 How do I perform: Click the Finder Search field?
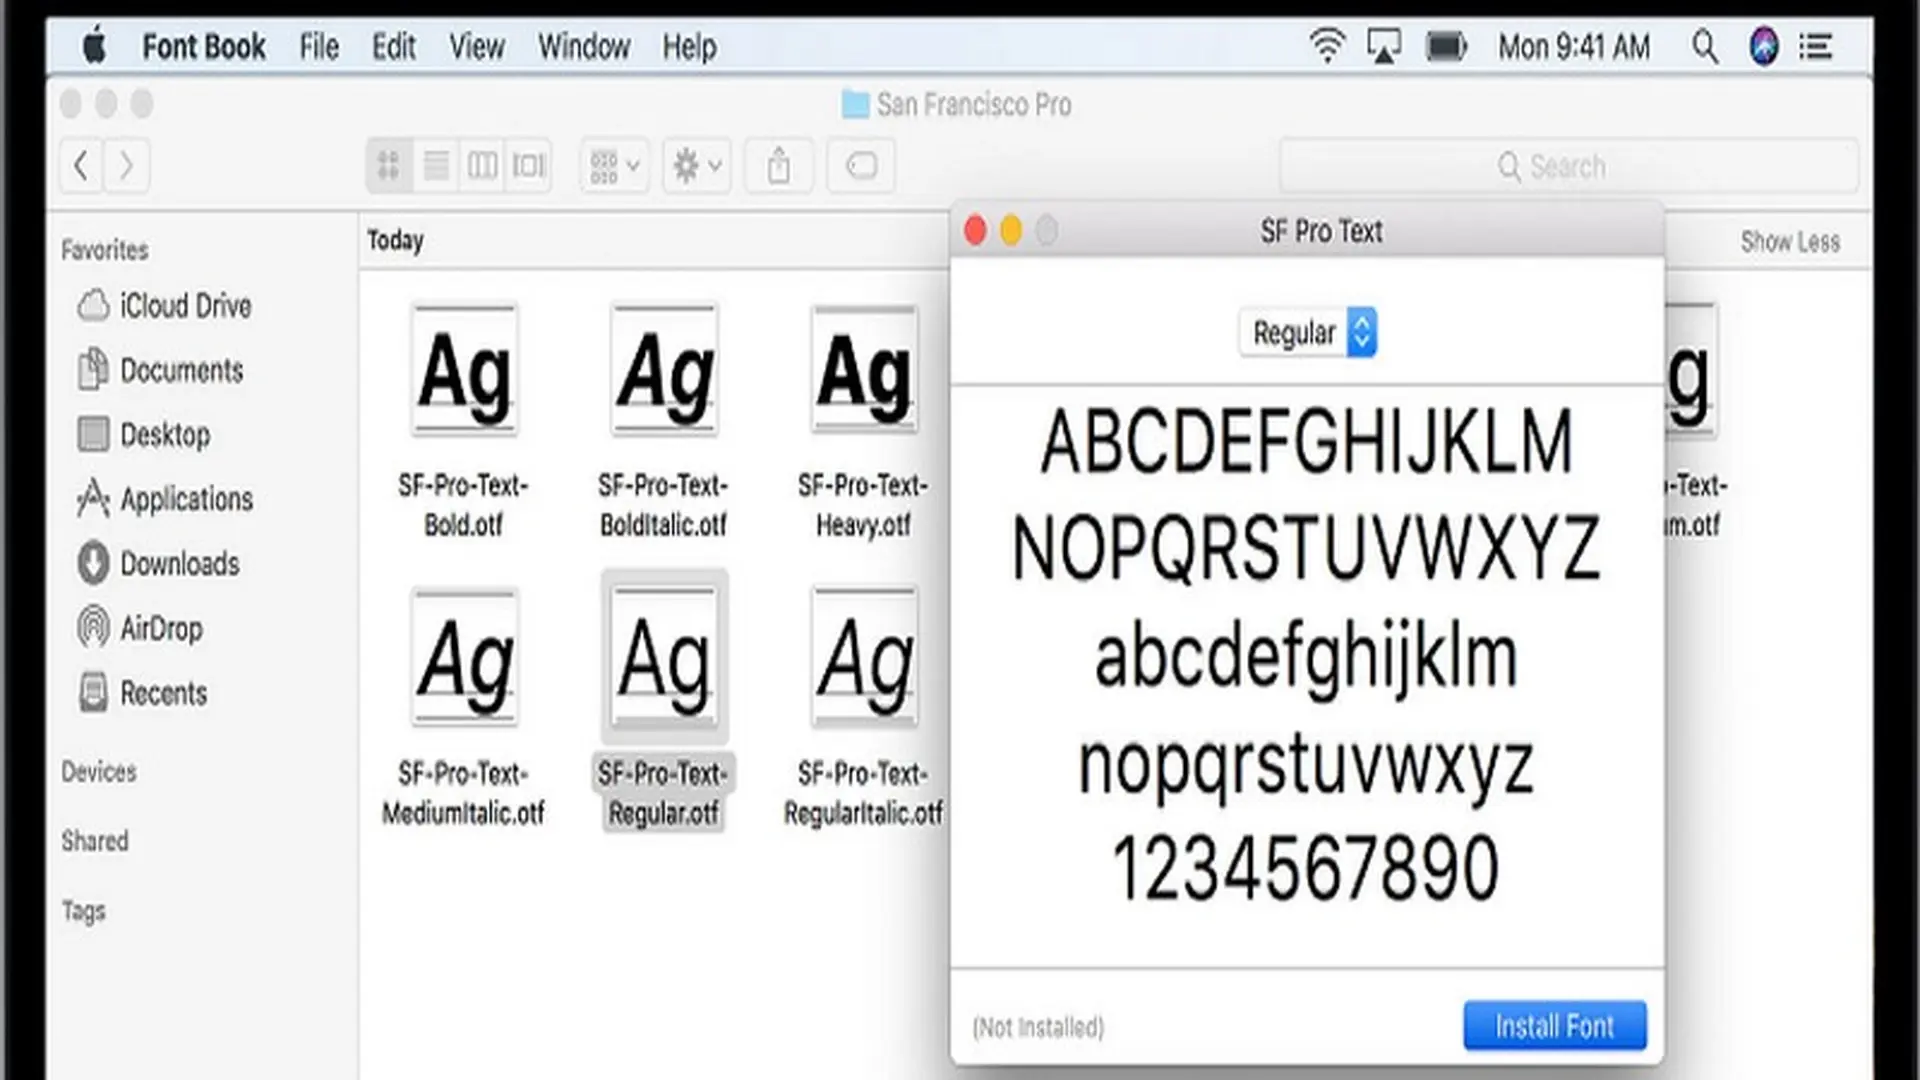1569,166
